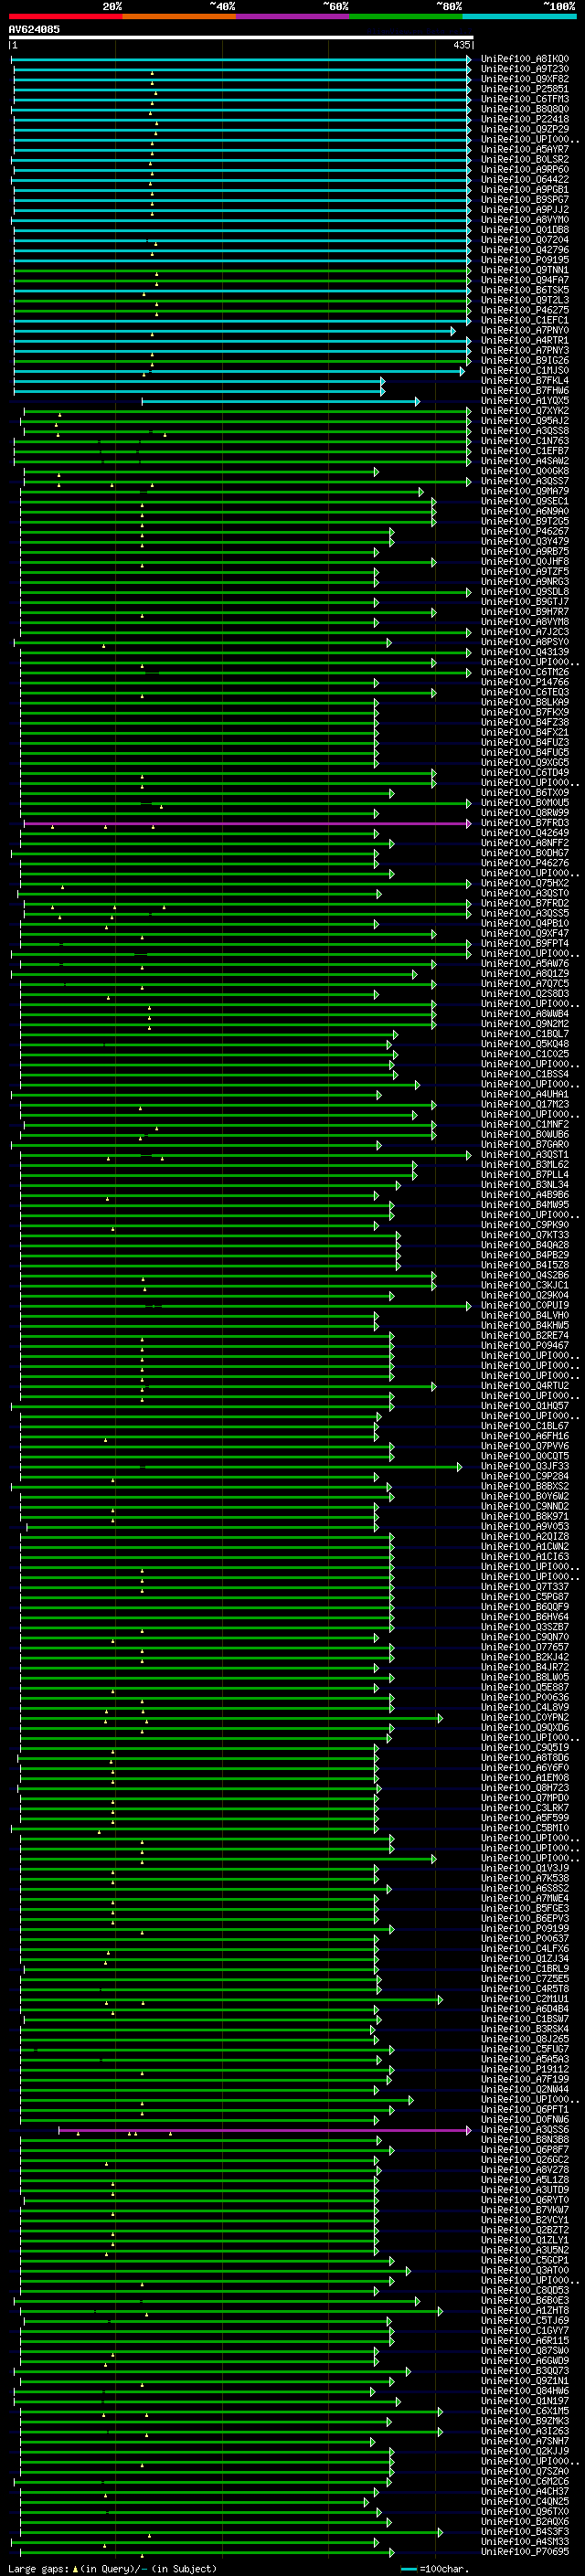Open hit UniRef100_Q9ZP29

tap(525, 129)
